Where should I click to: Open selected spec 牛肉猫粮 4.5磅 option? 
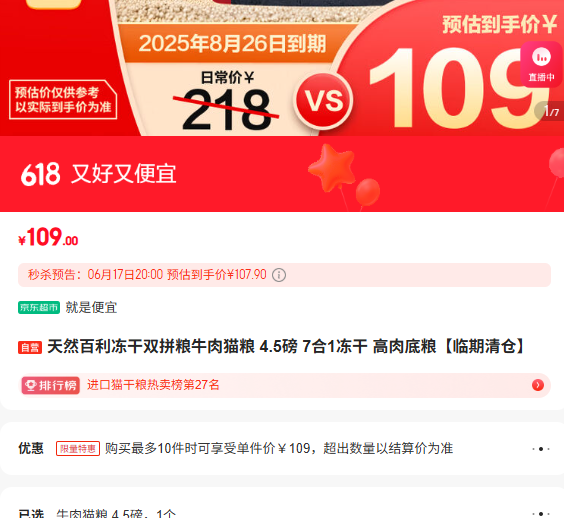point(116,514)
